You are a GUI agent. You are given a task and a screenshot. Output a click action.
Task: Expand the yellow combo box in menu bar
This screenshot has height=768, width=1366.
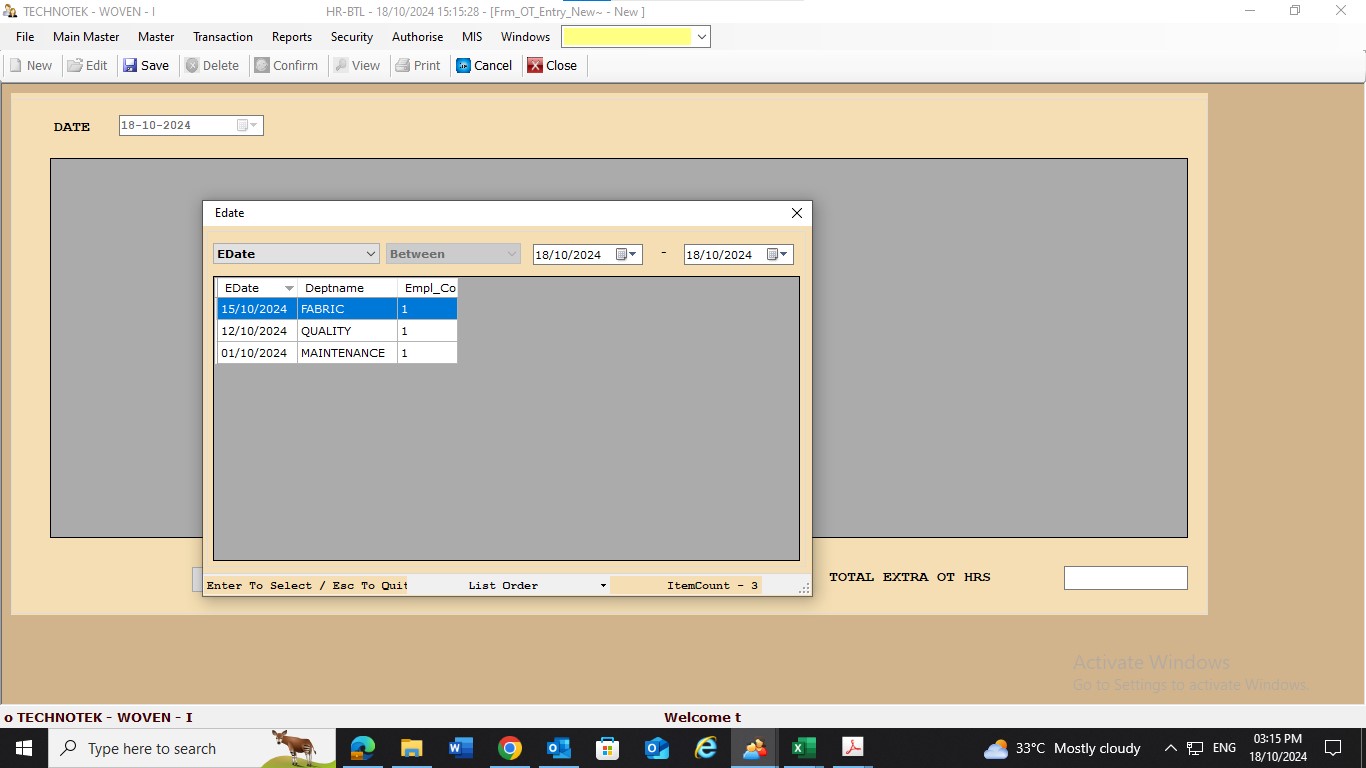click(702, 37)
